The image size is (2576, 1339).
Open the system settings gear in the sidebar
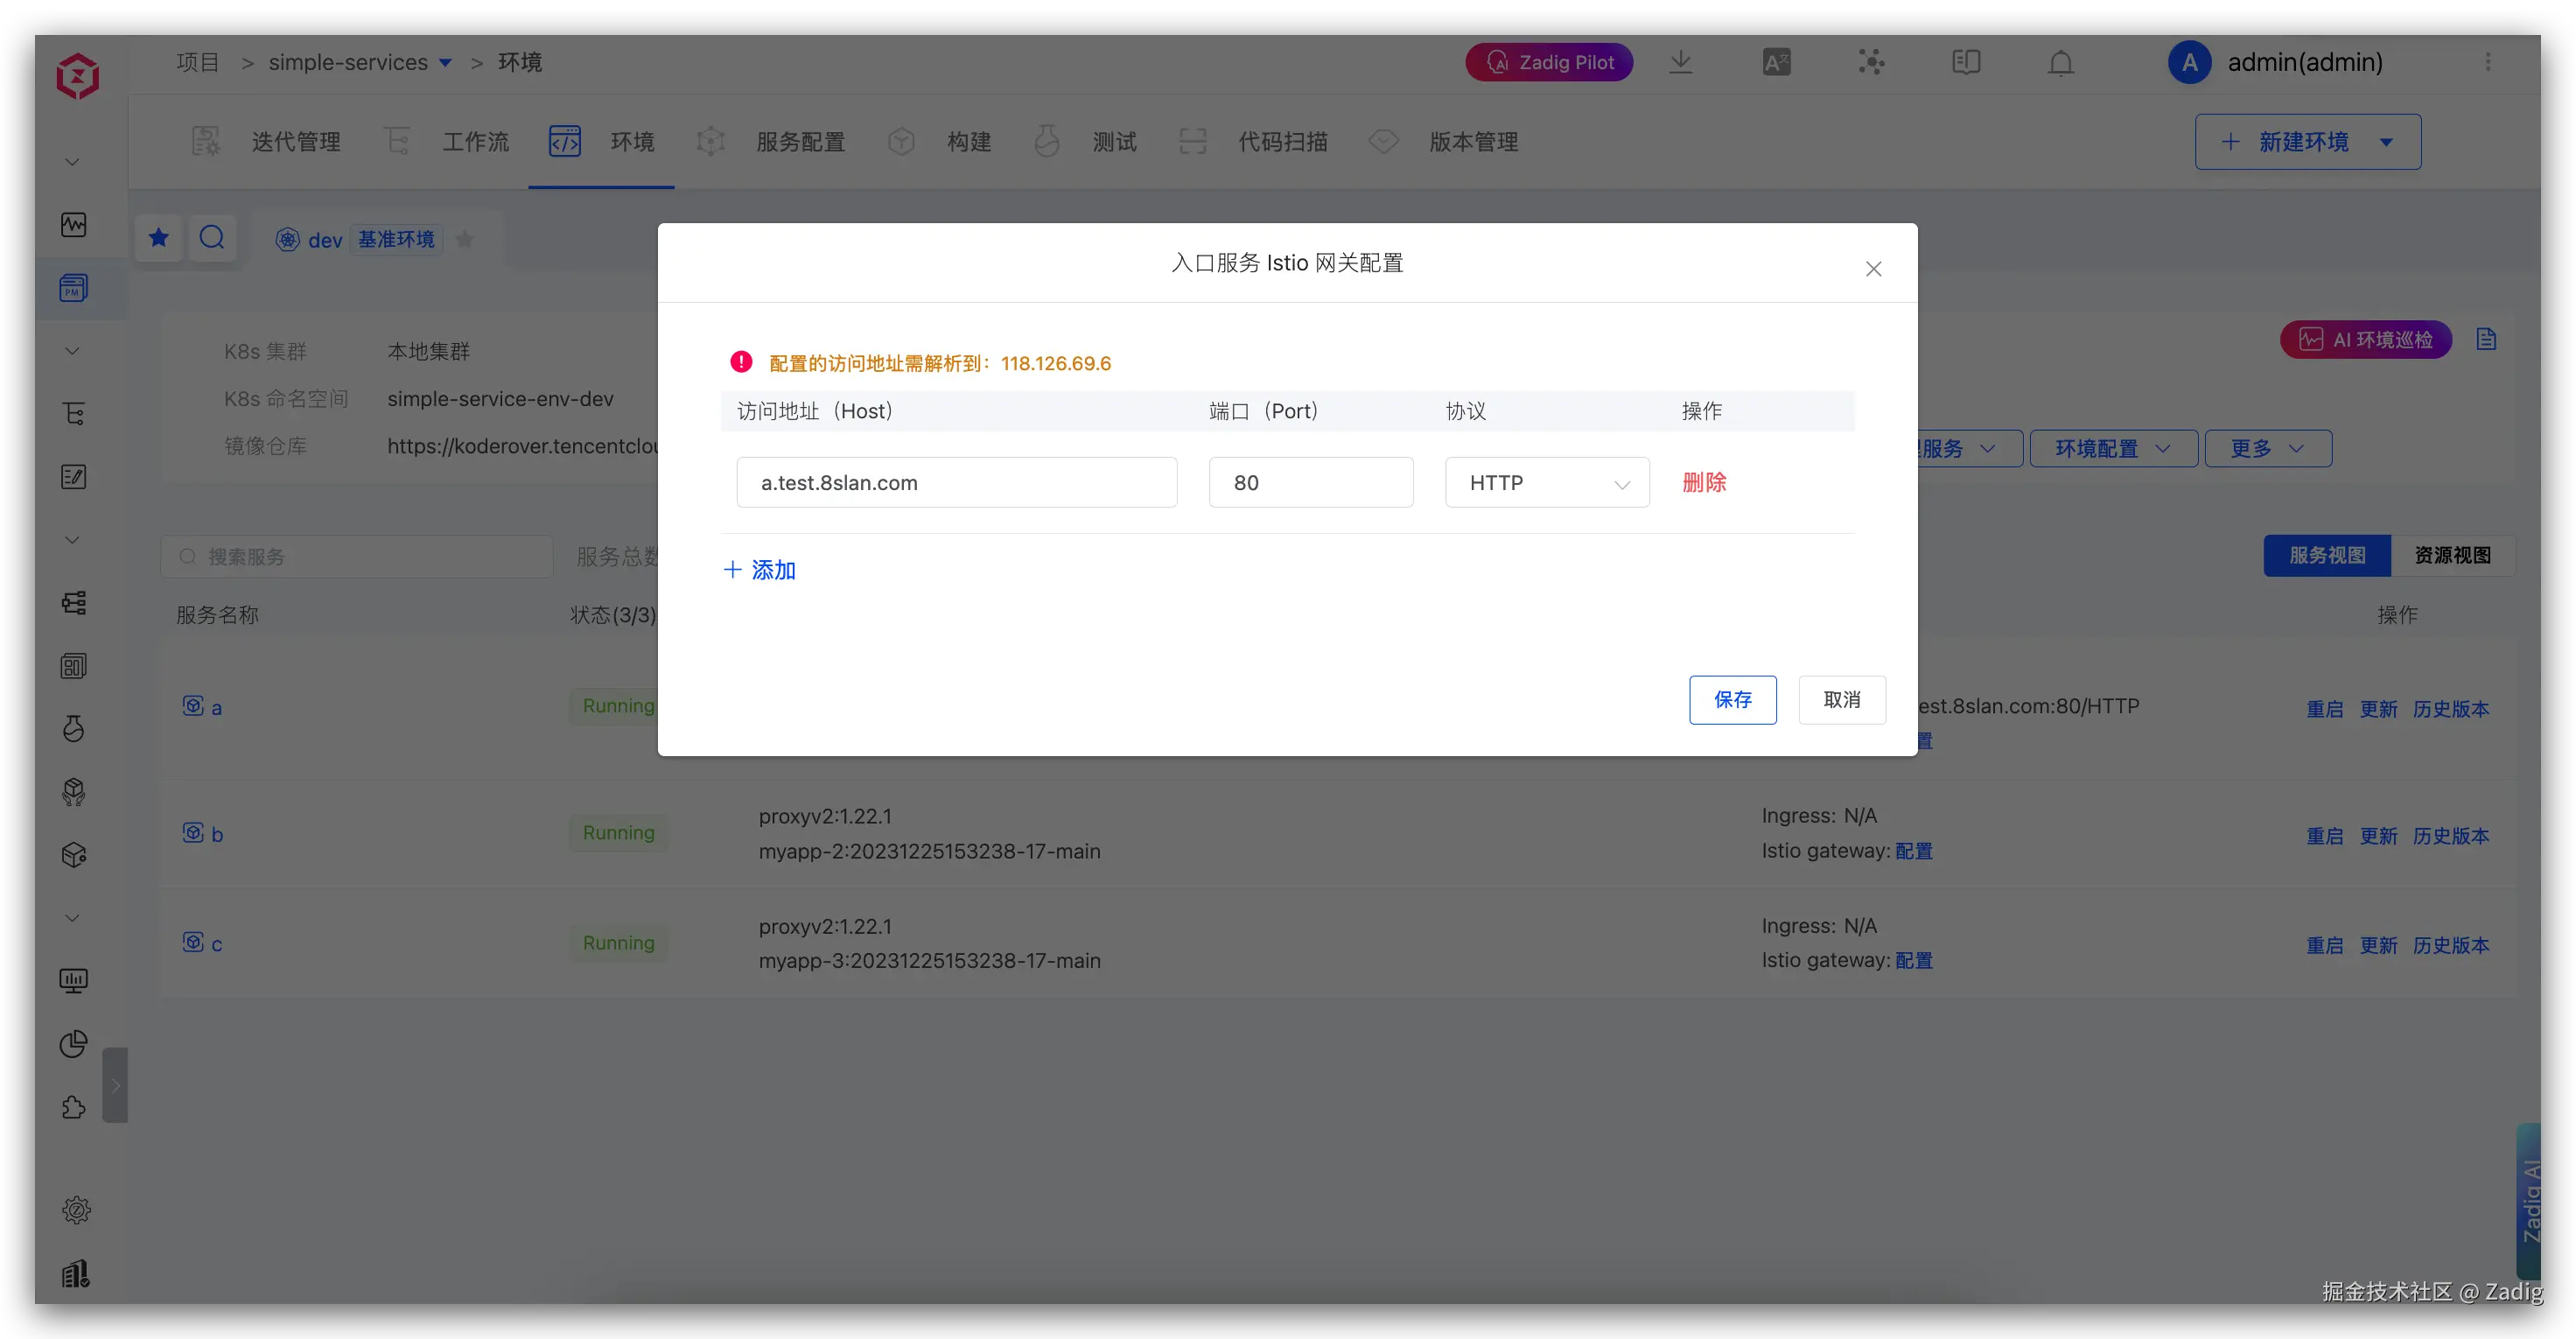[76, 1210]
